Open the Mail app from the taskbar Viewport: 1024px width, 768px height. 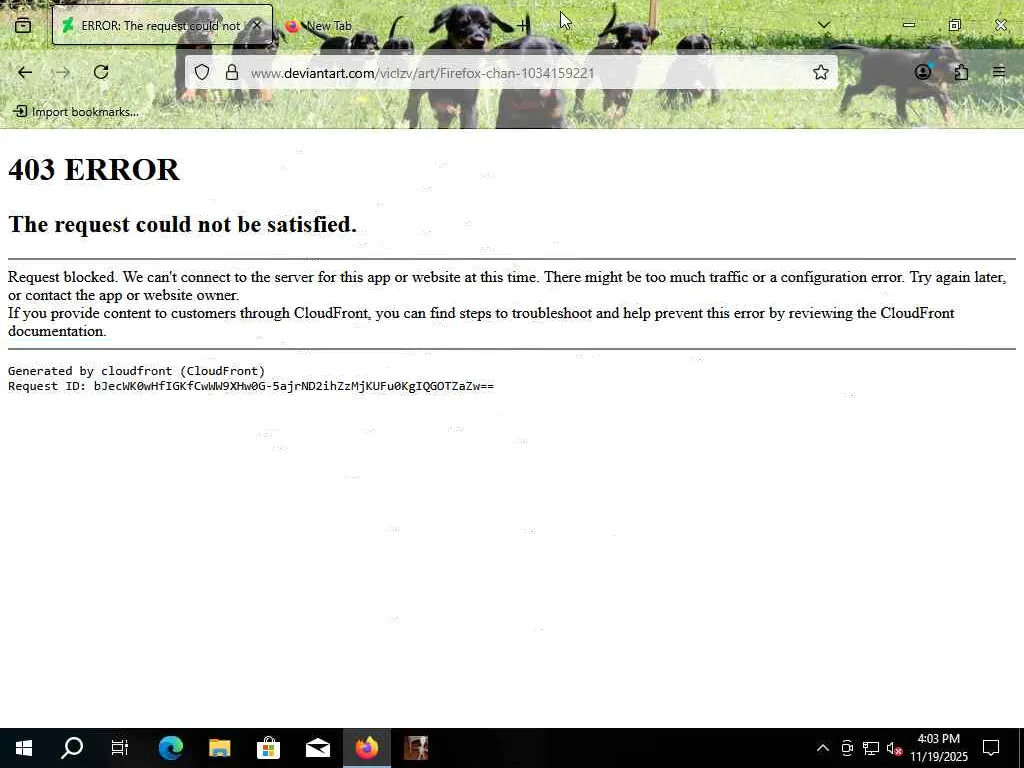pos(317,748)
